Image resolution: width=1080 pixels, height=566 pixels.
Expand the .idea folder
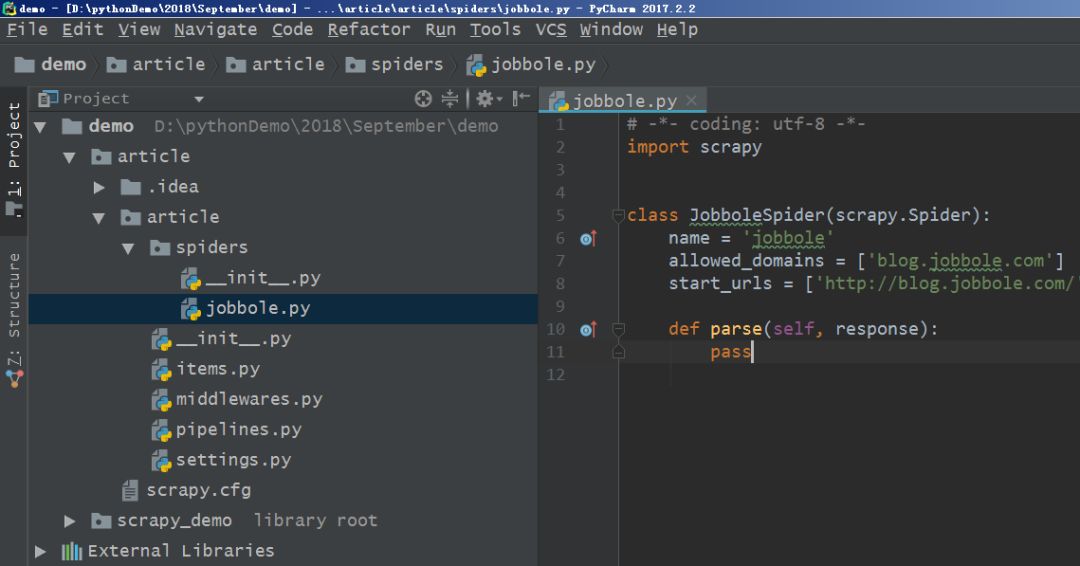[99, 187]
